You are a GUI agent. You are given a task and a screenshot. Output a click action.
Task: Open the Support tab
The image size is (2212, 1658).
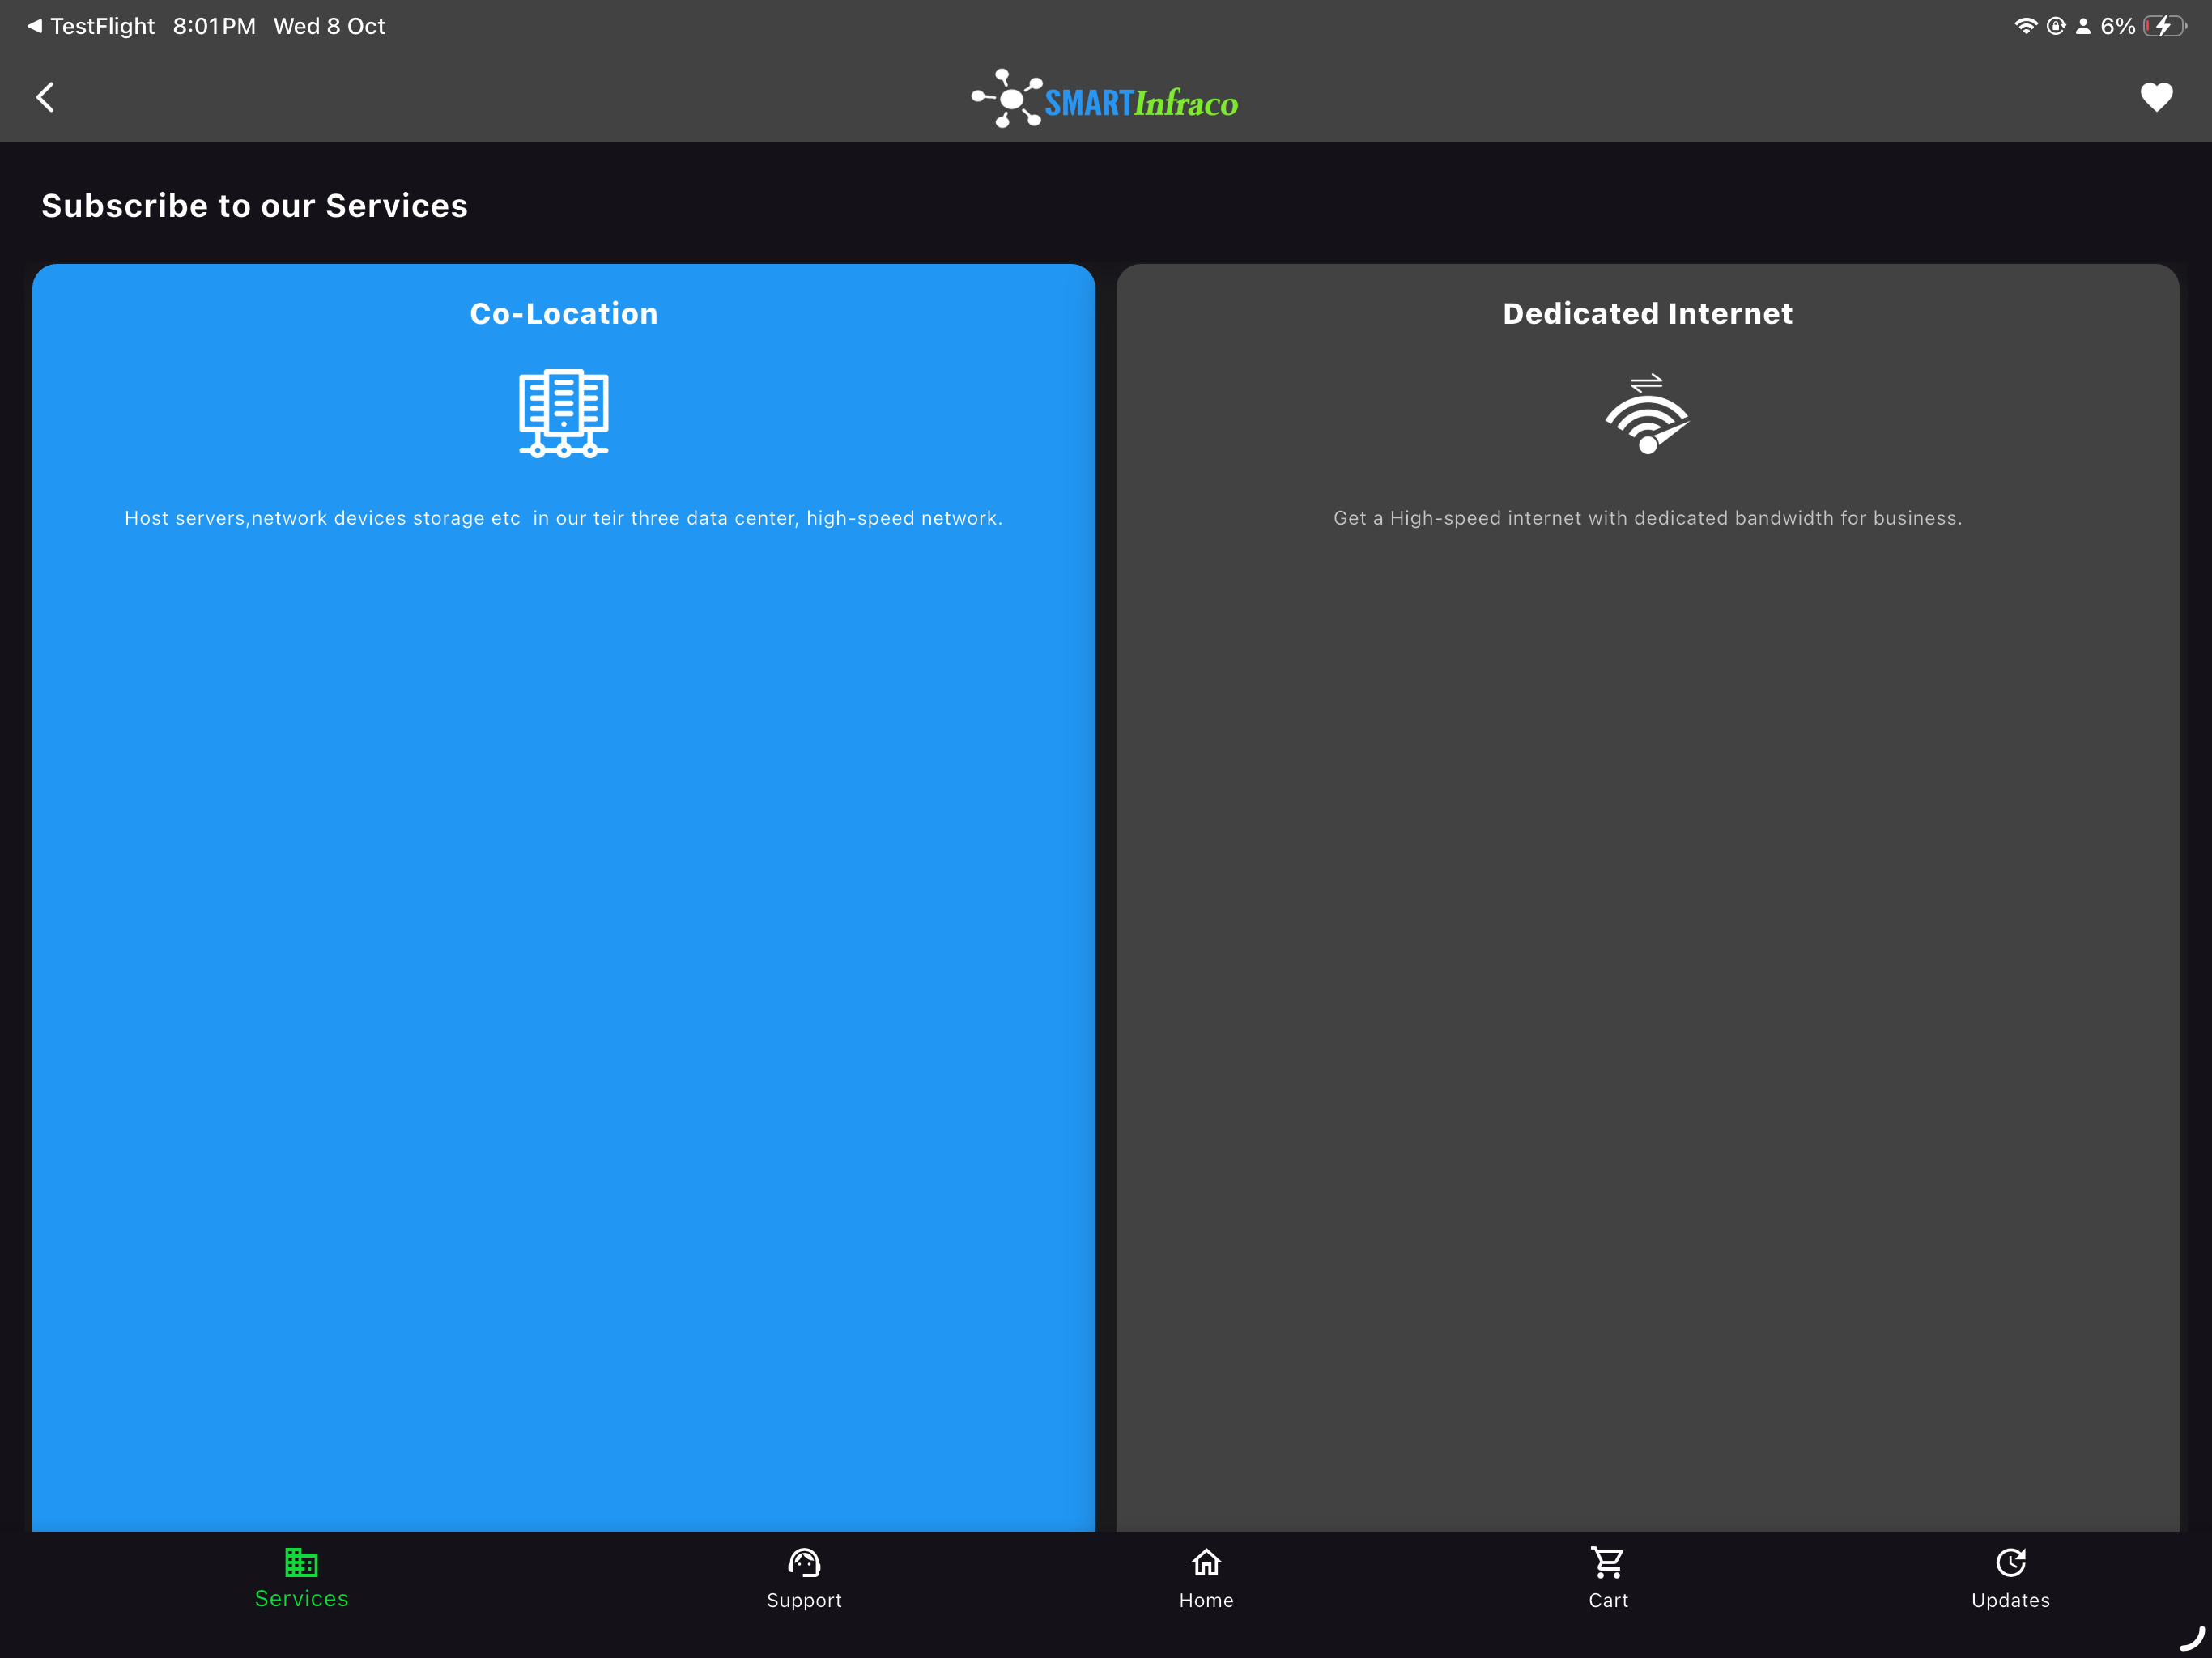804,1578
